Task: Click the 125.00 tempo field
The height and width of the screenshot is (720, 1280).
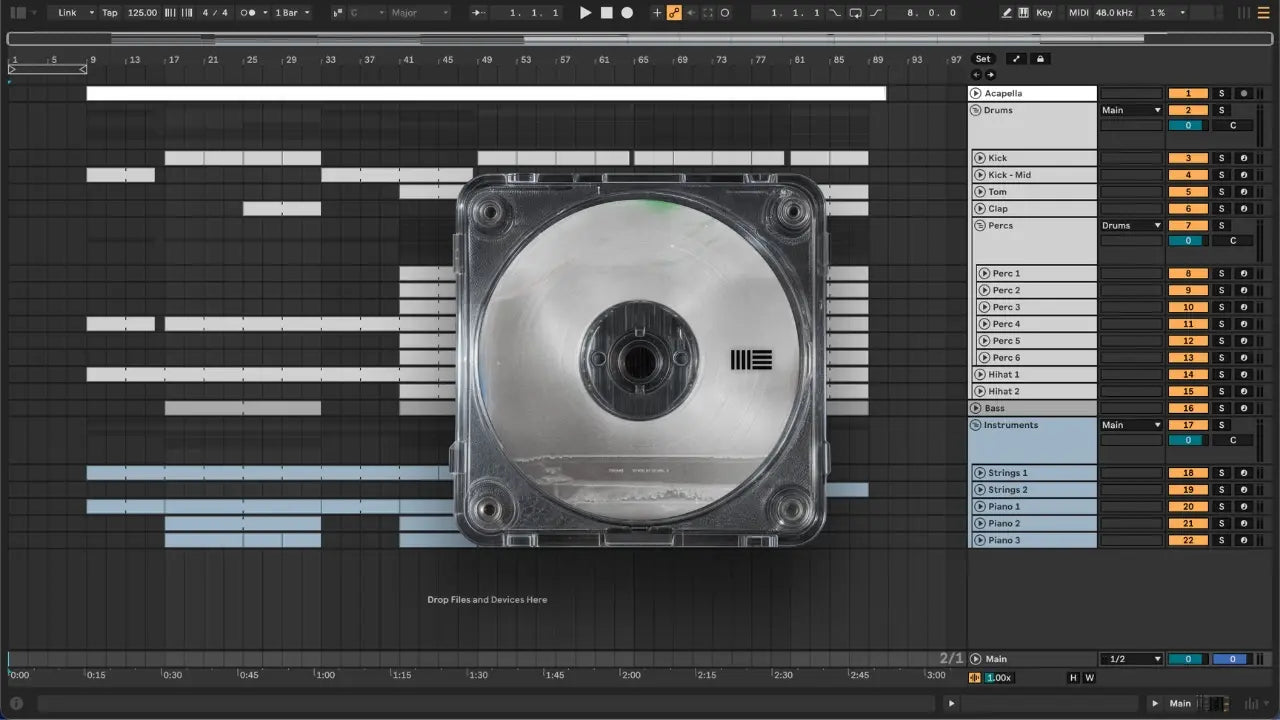Action: point(143,13)
